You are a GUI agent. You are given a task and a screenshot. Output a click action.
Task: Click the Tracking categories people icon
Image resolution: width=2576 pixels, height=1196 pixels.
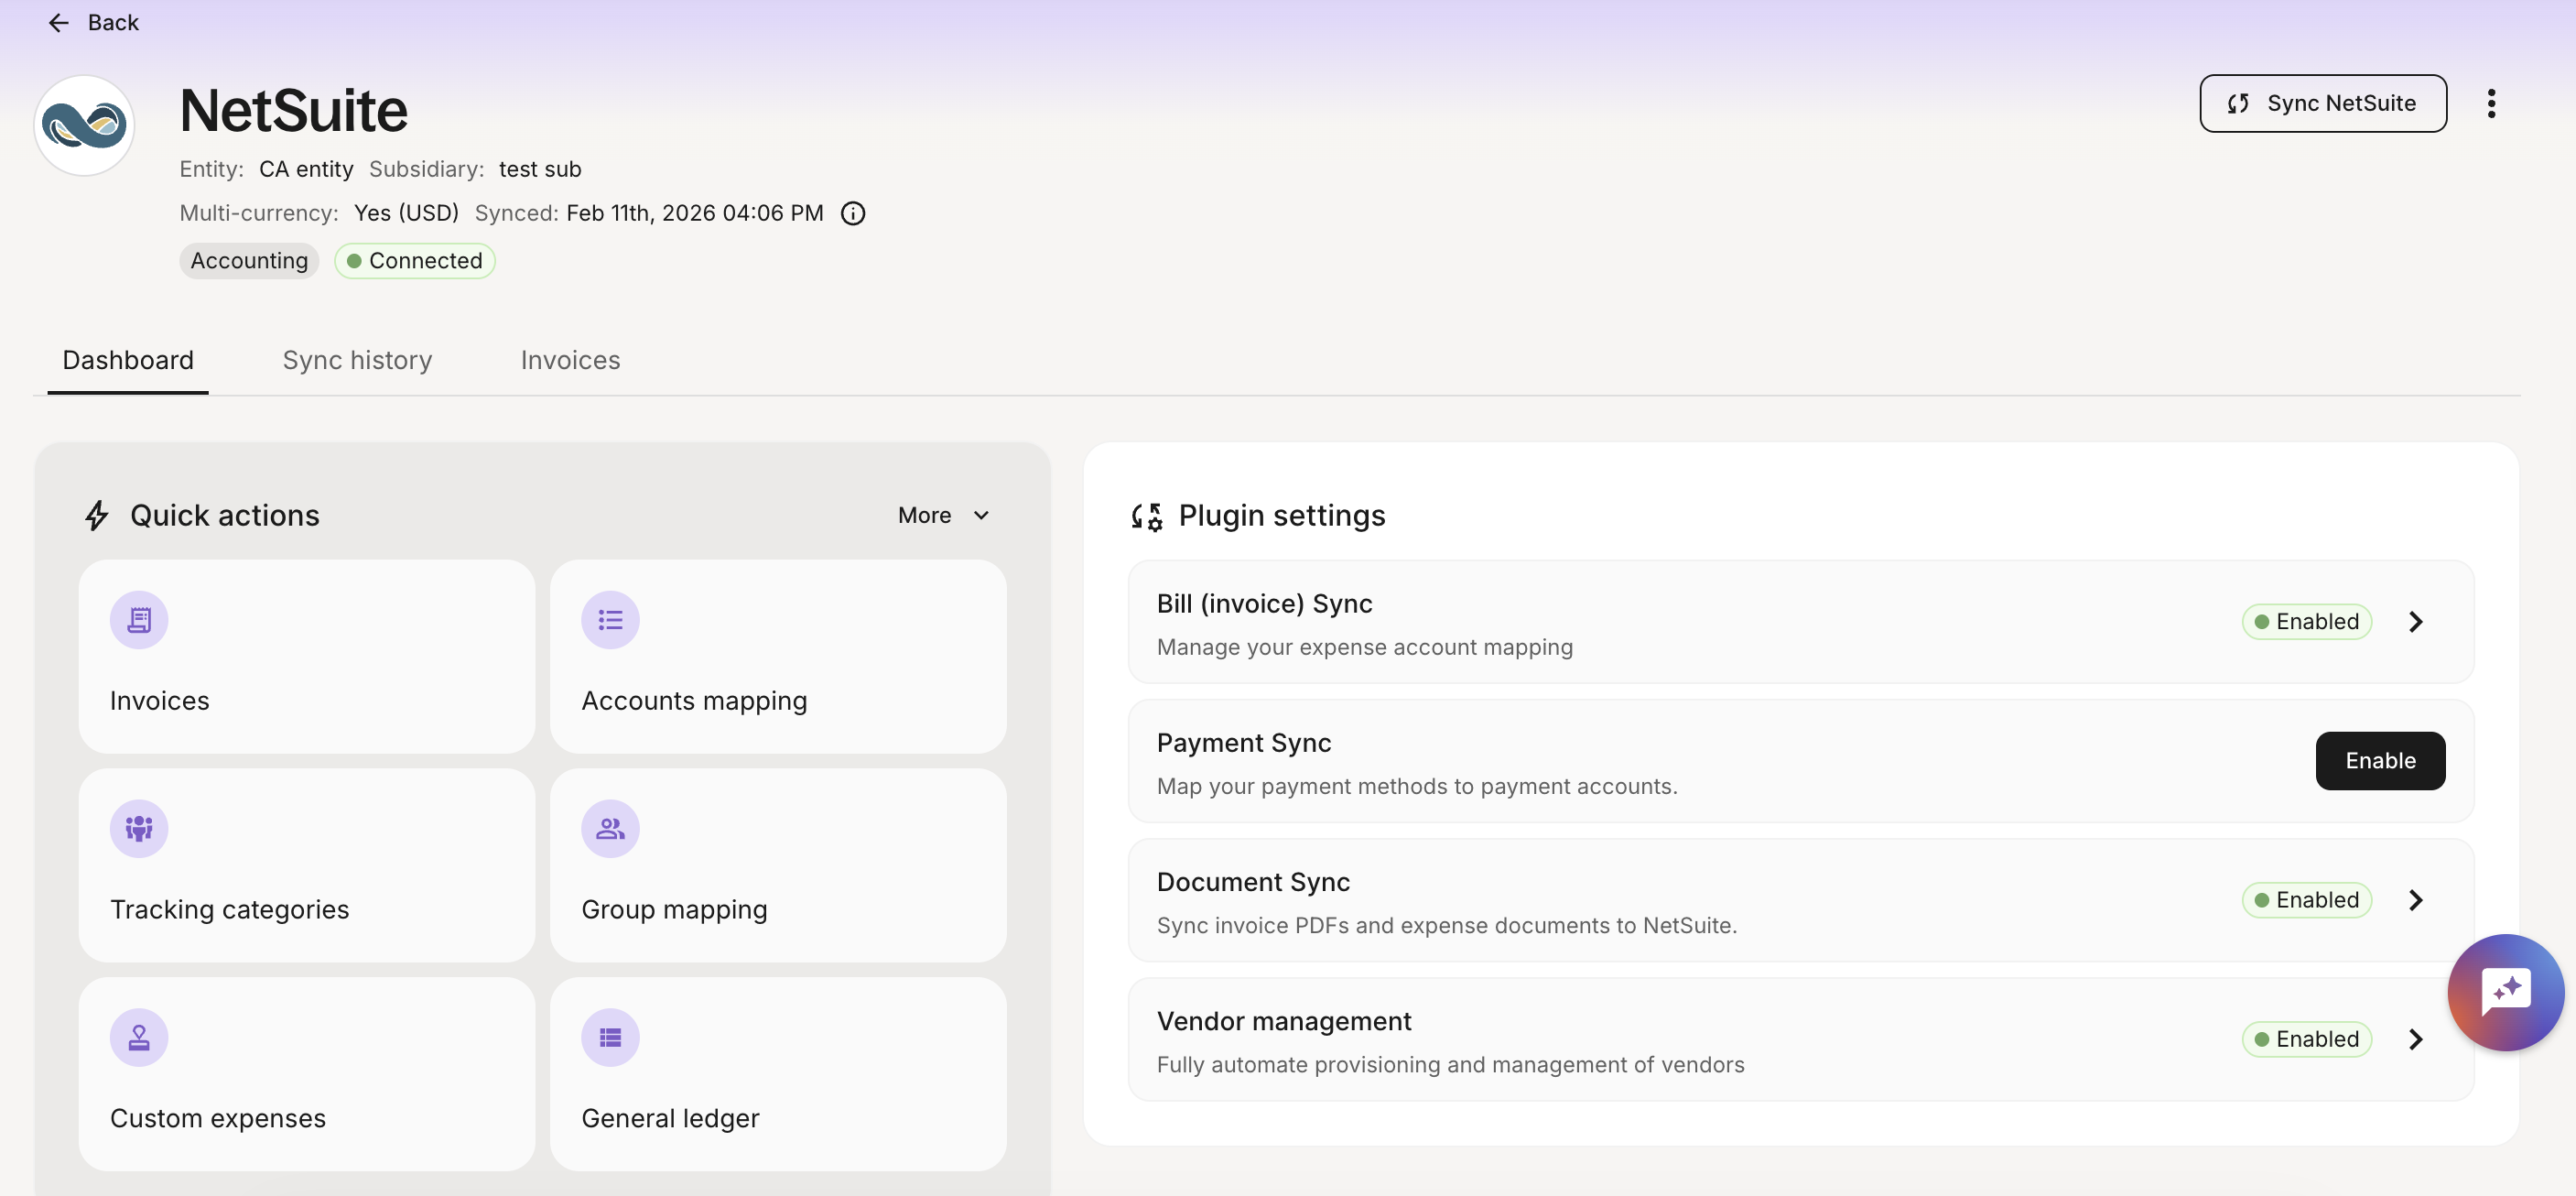(x=139, y=828)
